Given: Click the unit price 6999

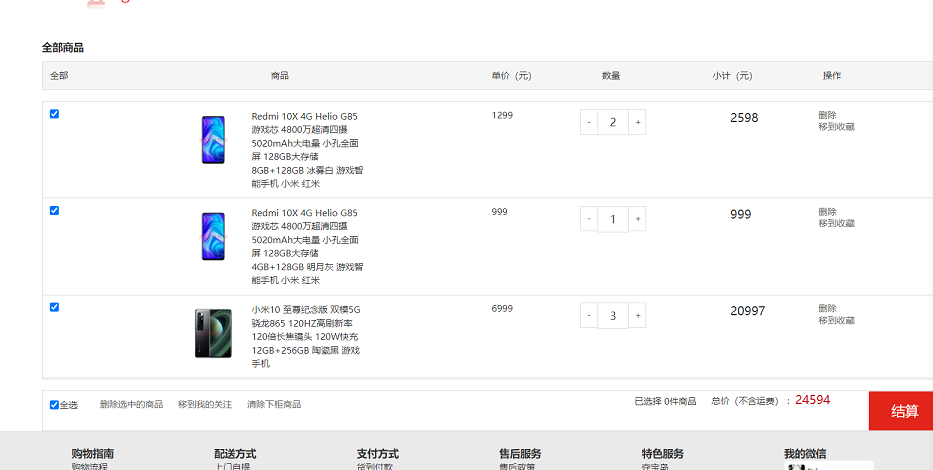Looking at the screenshot, I should tap(502, 309).
